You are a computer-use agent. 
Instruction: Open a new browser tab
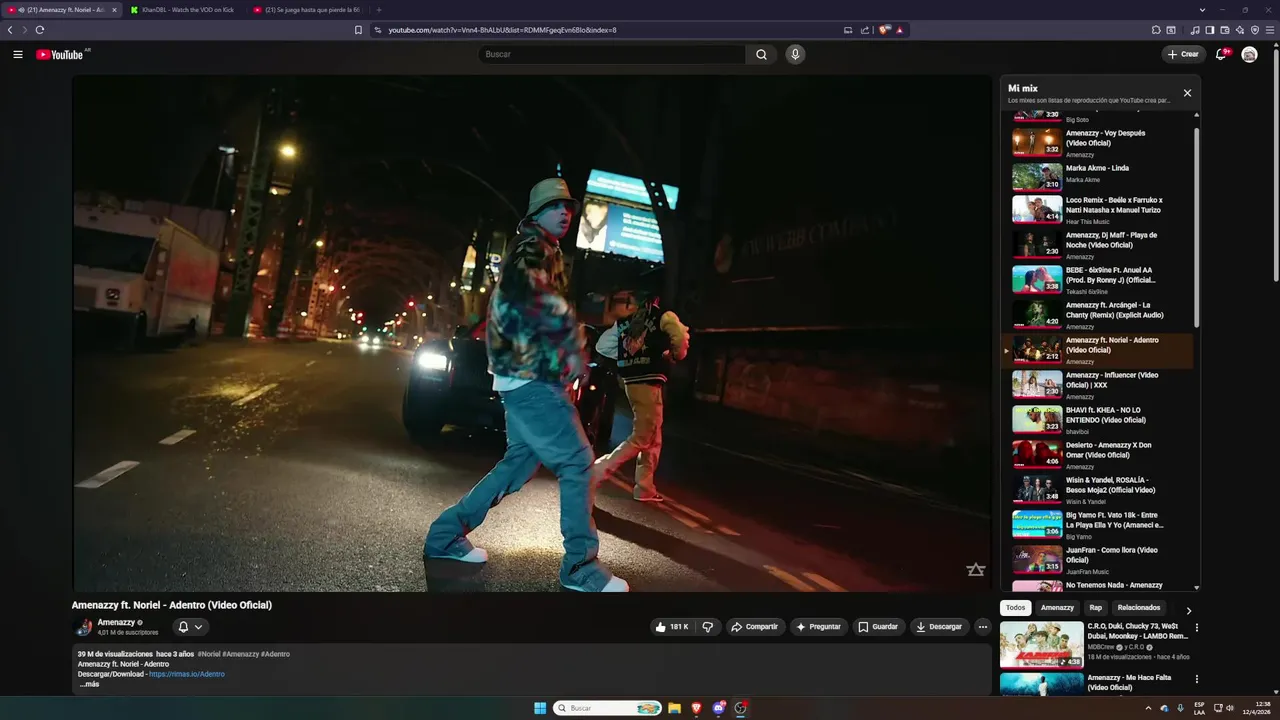click(379, 10)
